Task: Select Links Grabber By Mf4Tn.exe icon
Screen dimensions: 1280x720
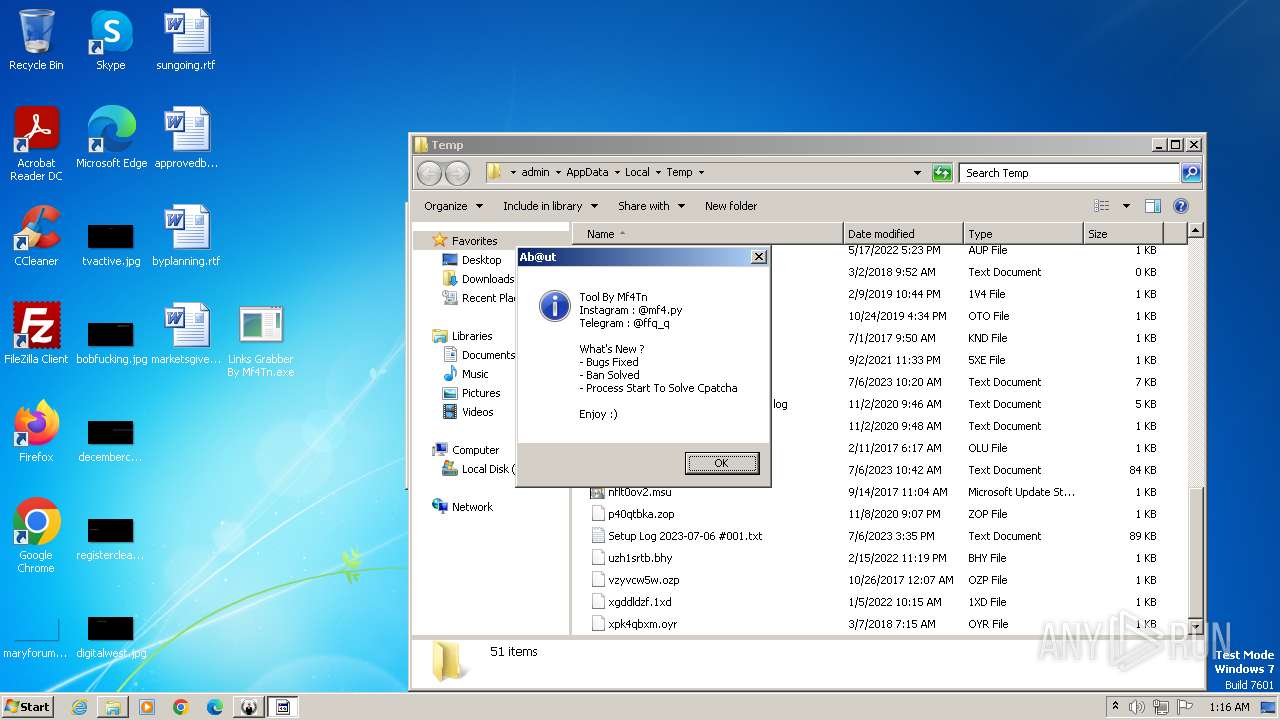Action: tap(261, 341)
